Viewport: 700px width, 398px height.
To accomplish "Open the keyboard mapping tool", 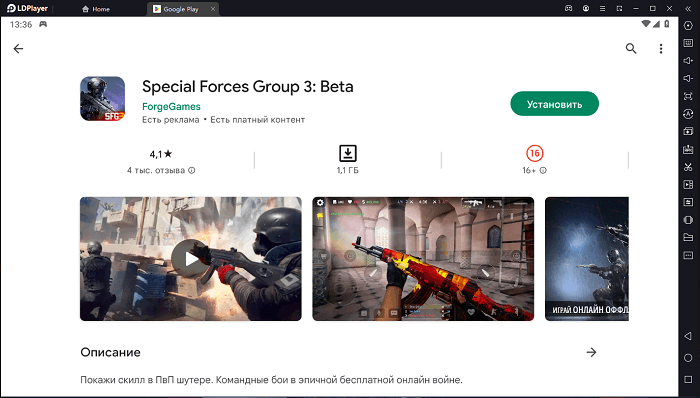I will click(x=688, y=43).
